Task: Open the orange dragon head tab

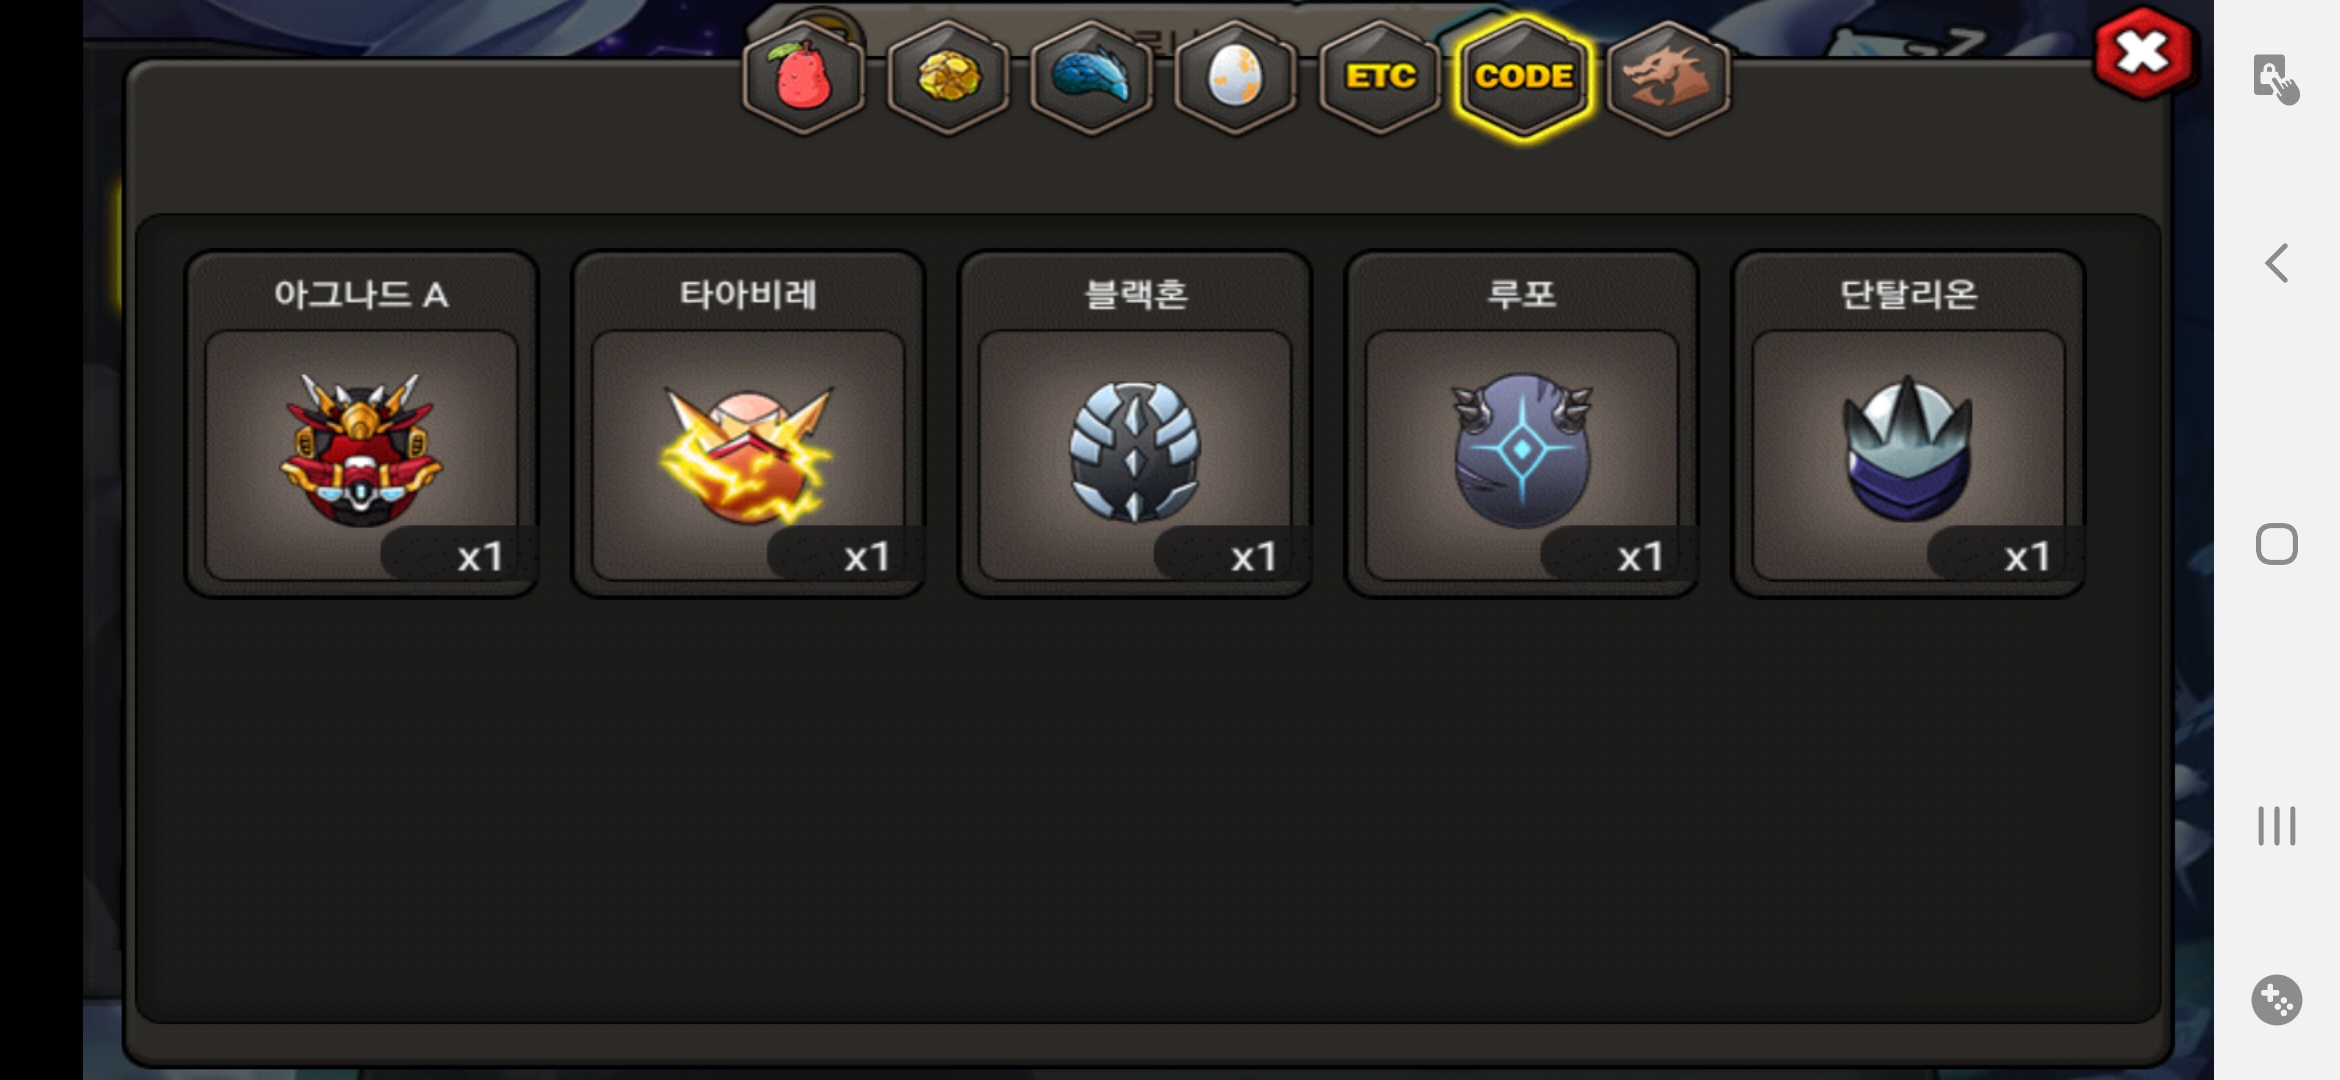Action: pos(1668,77)
